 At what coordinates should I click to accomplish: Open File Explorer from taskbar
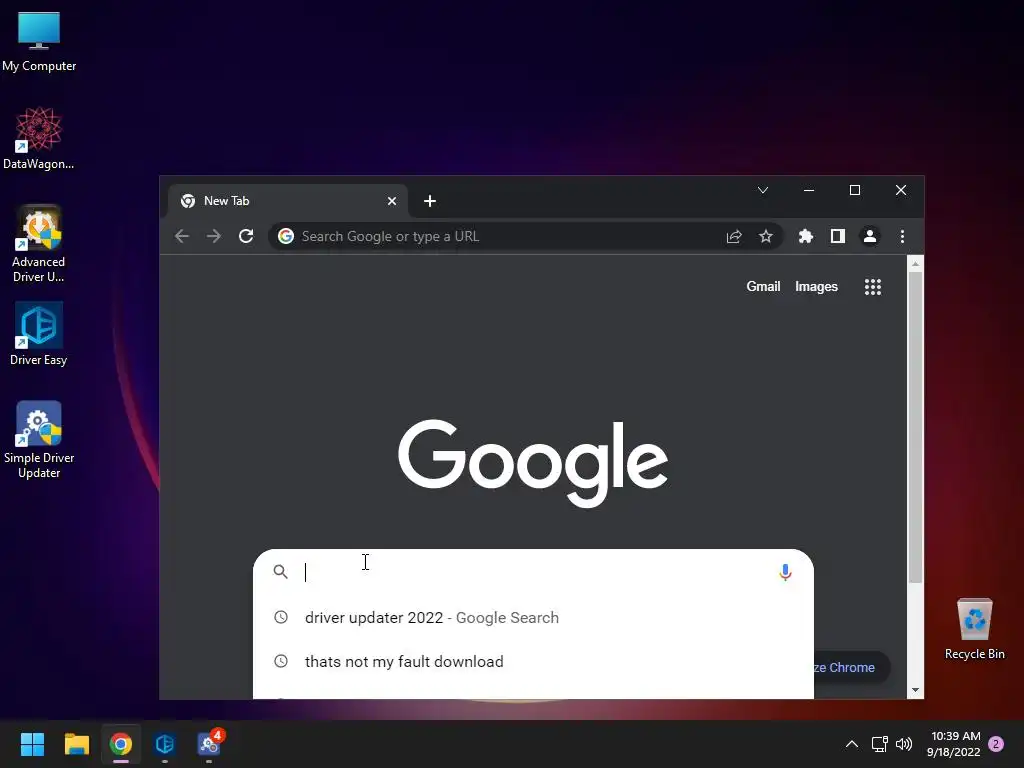(77, 744)
